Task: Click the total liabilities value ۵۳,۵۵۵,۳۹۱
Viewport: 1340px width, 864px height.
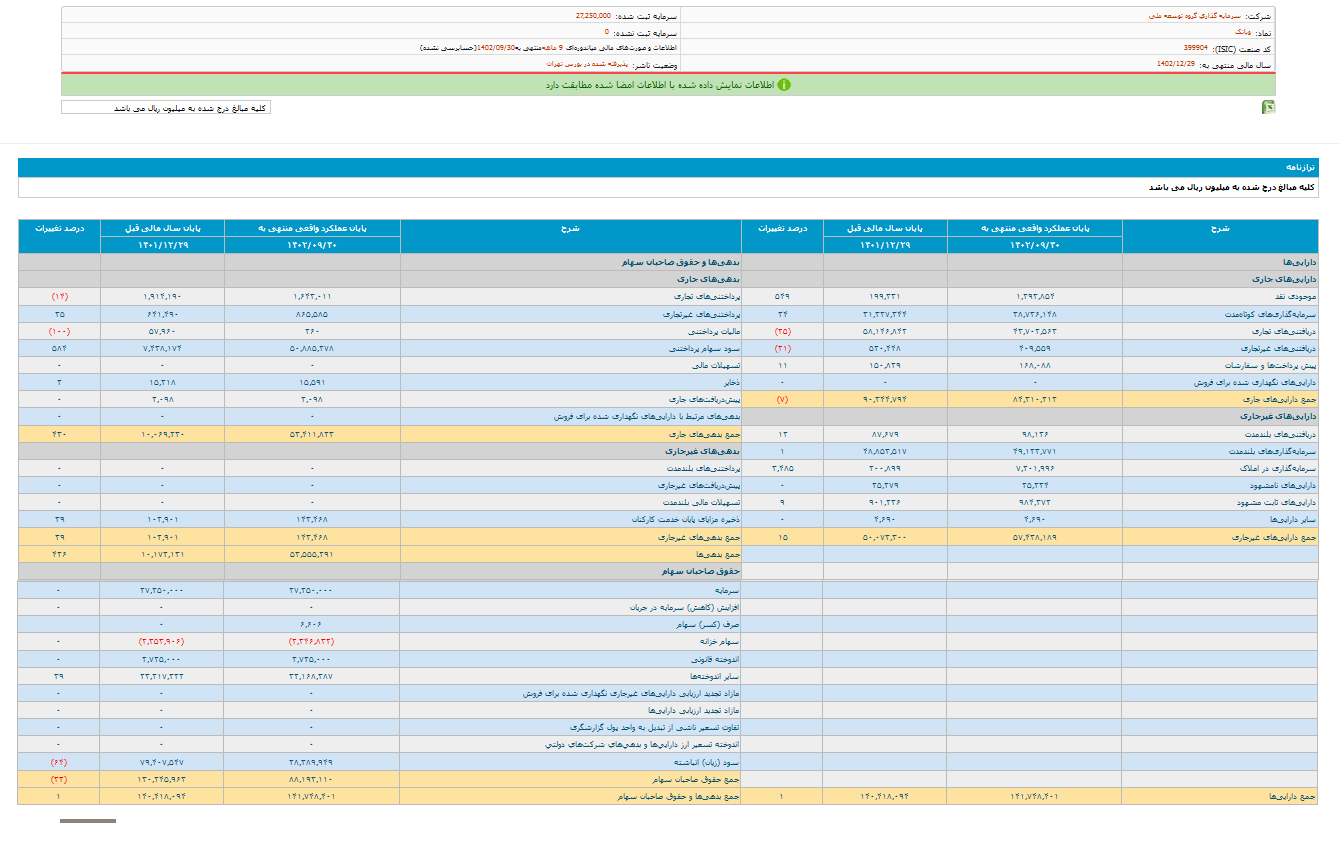Action: (312, 553)
